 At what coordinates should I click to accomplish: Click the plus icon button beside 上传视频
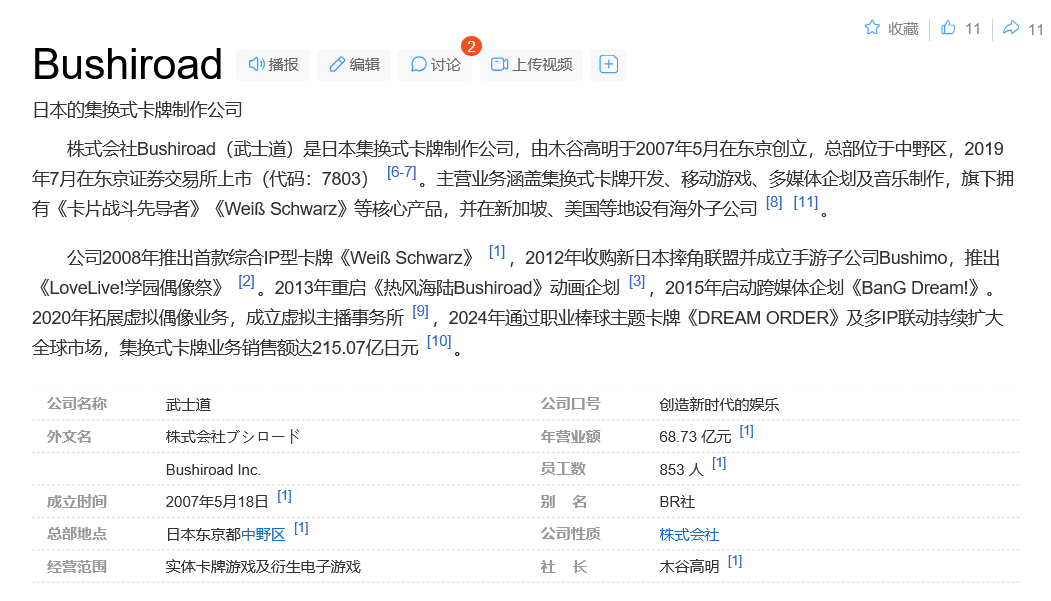pyautogui.click(x=608, y=64)
